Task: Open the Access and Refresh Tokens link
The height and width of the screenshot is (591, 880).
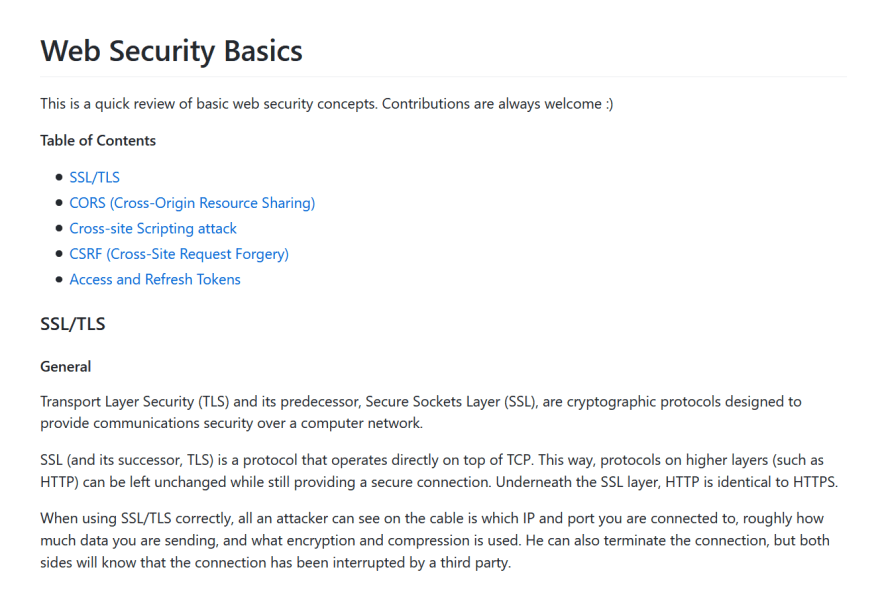Action: (x=155, y=279)
